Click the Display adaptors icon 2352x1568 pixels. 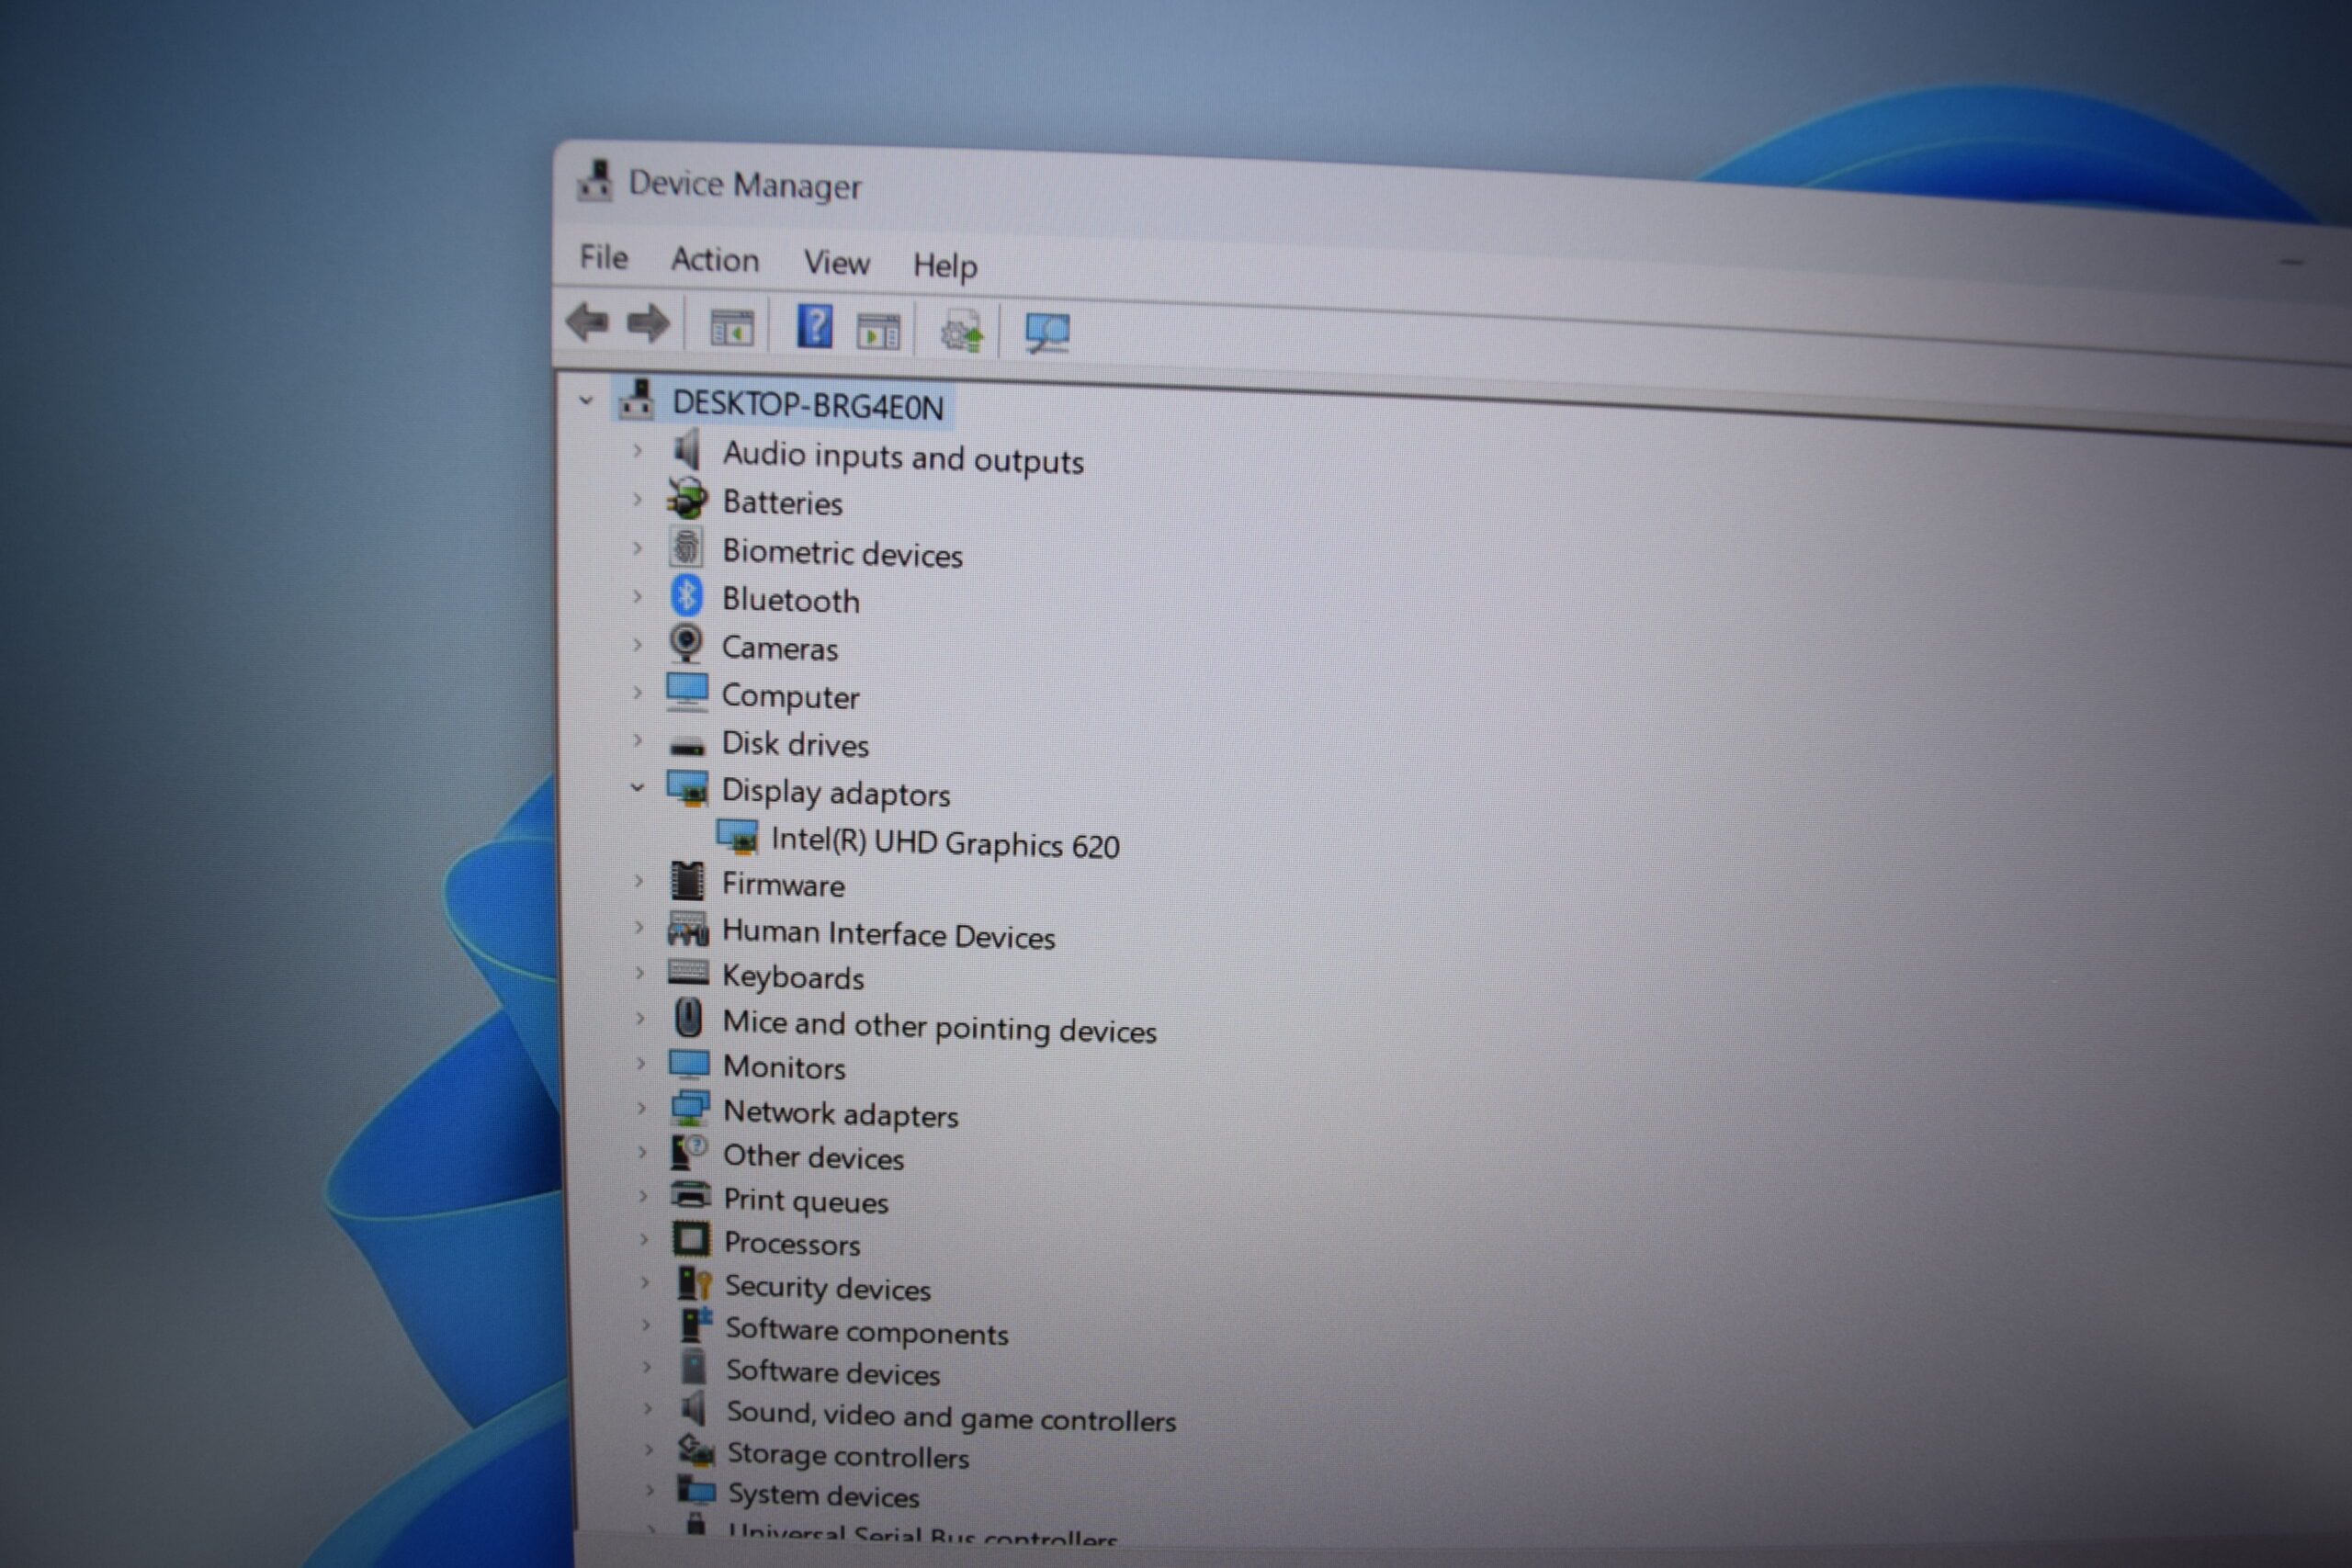pos(688,788)
